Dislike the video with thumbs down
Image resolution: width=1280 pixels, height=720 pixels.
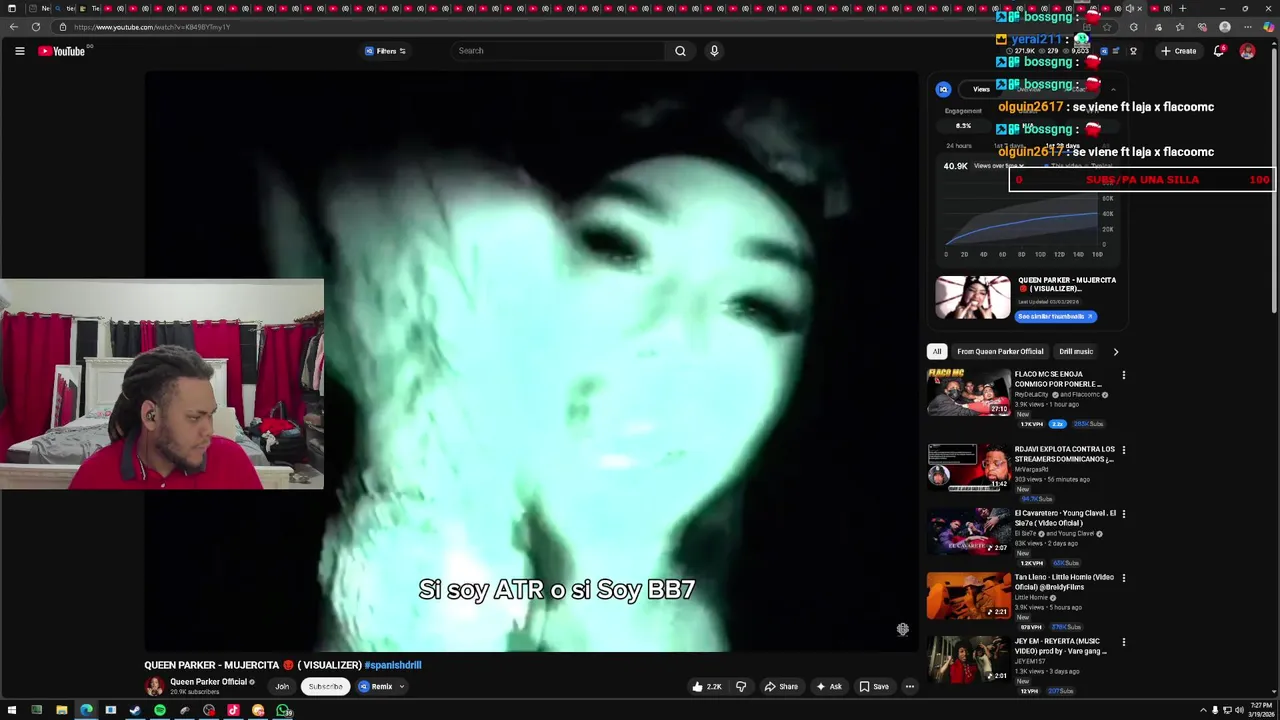point(741,687)
